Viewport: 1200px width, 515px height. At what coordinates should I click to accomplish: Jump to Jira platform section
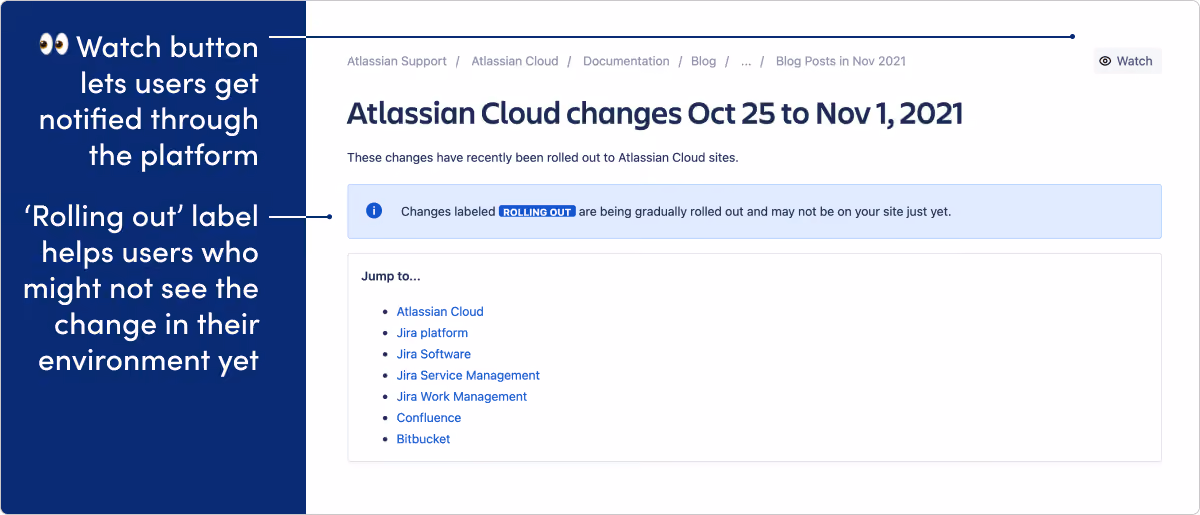pos(432,333)
